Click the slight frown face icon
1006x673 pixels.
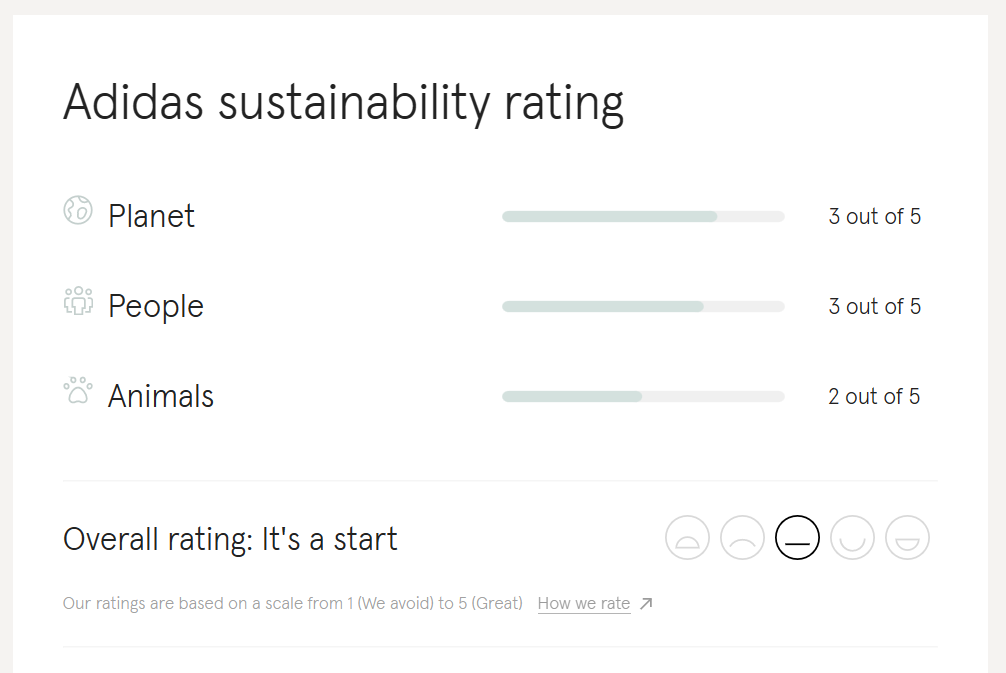click(x=742, y=538)
